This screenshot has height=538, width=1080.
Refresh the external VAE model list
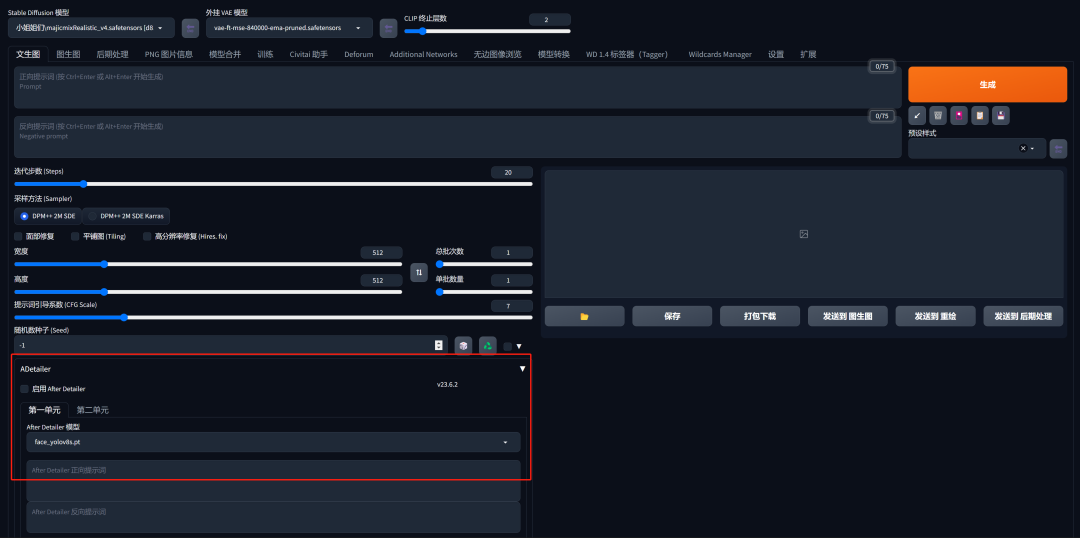(388, 28)
